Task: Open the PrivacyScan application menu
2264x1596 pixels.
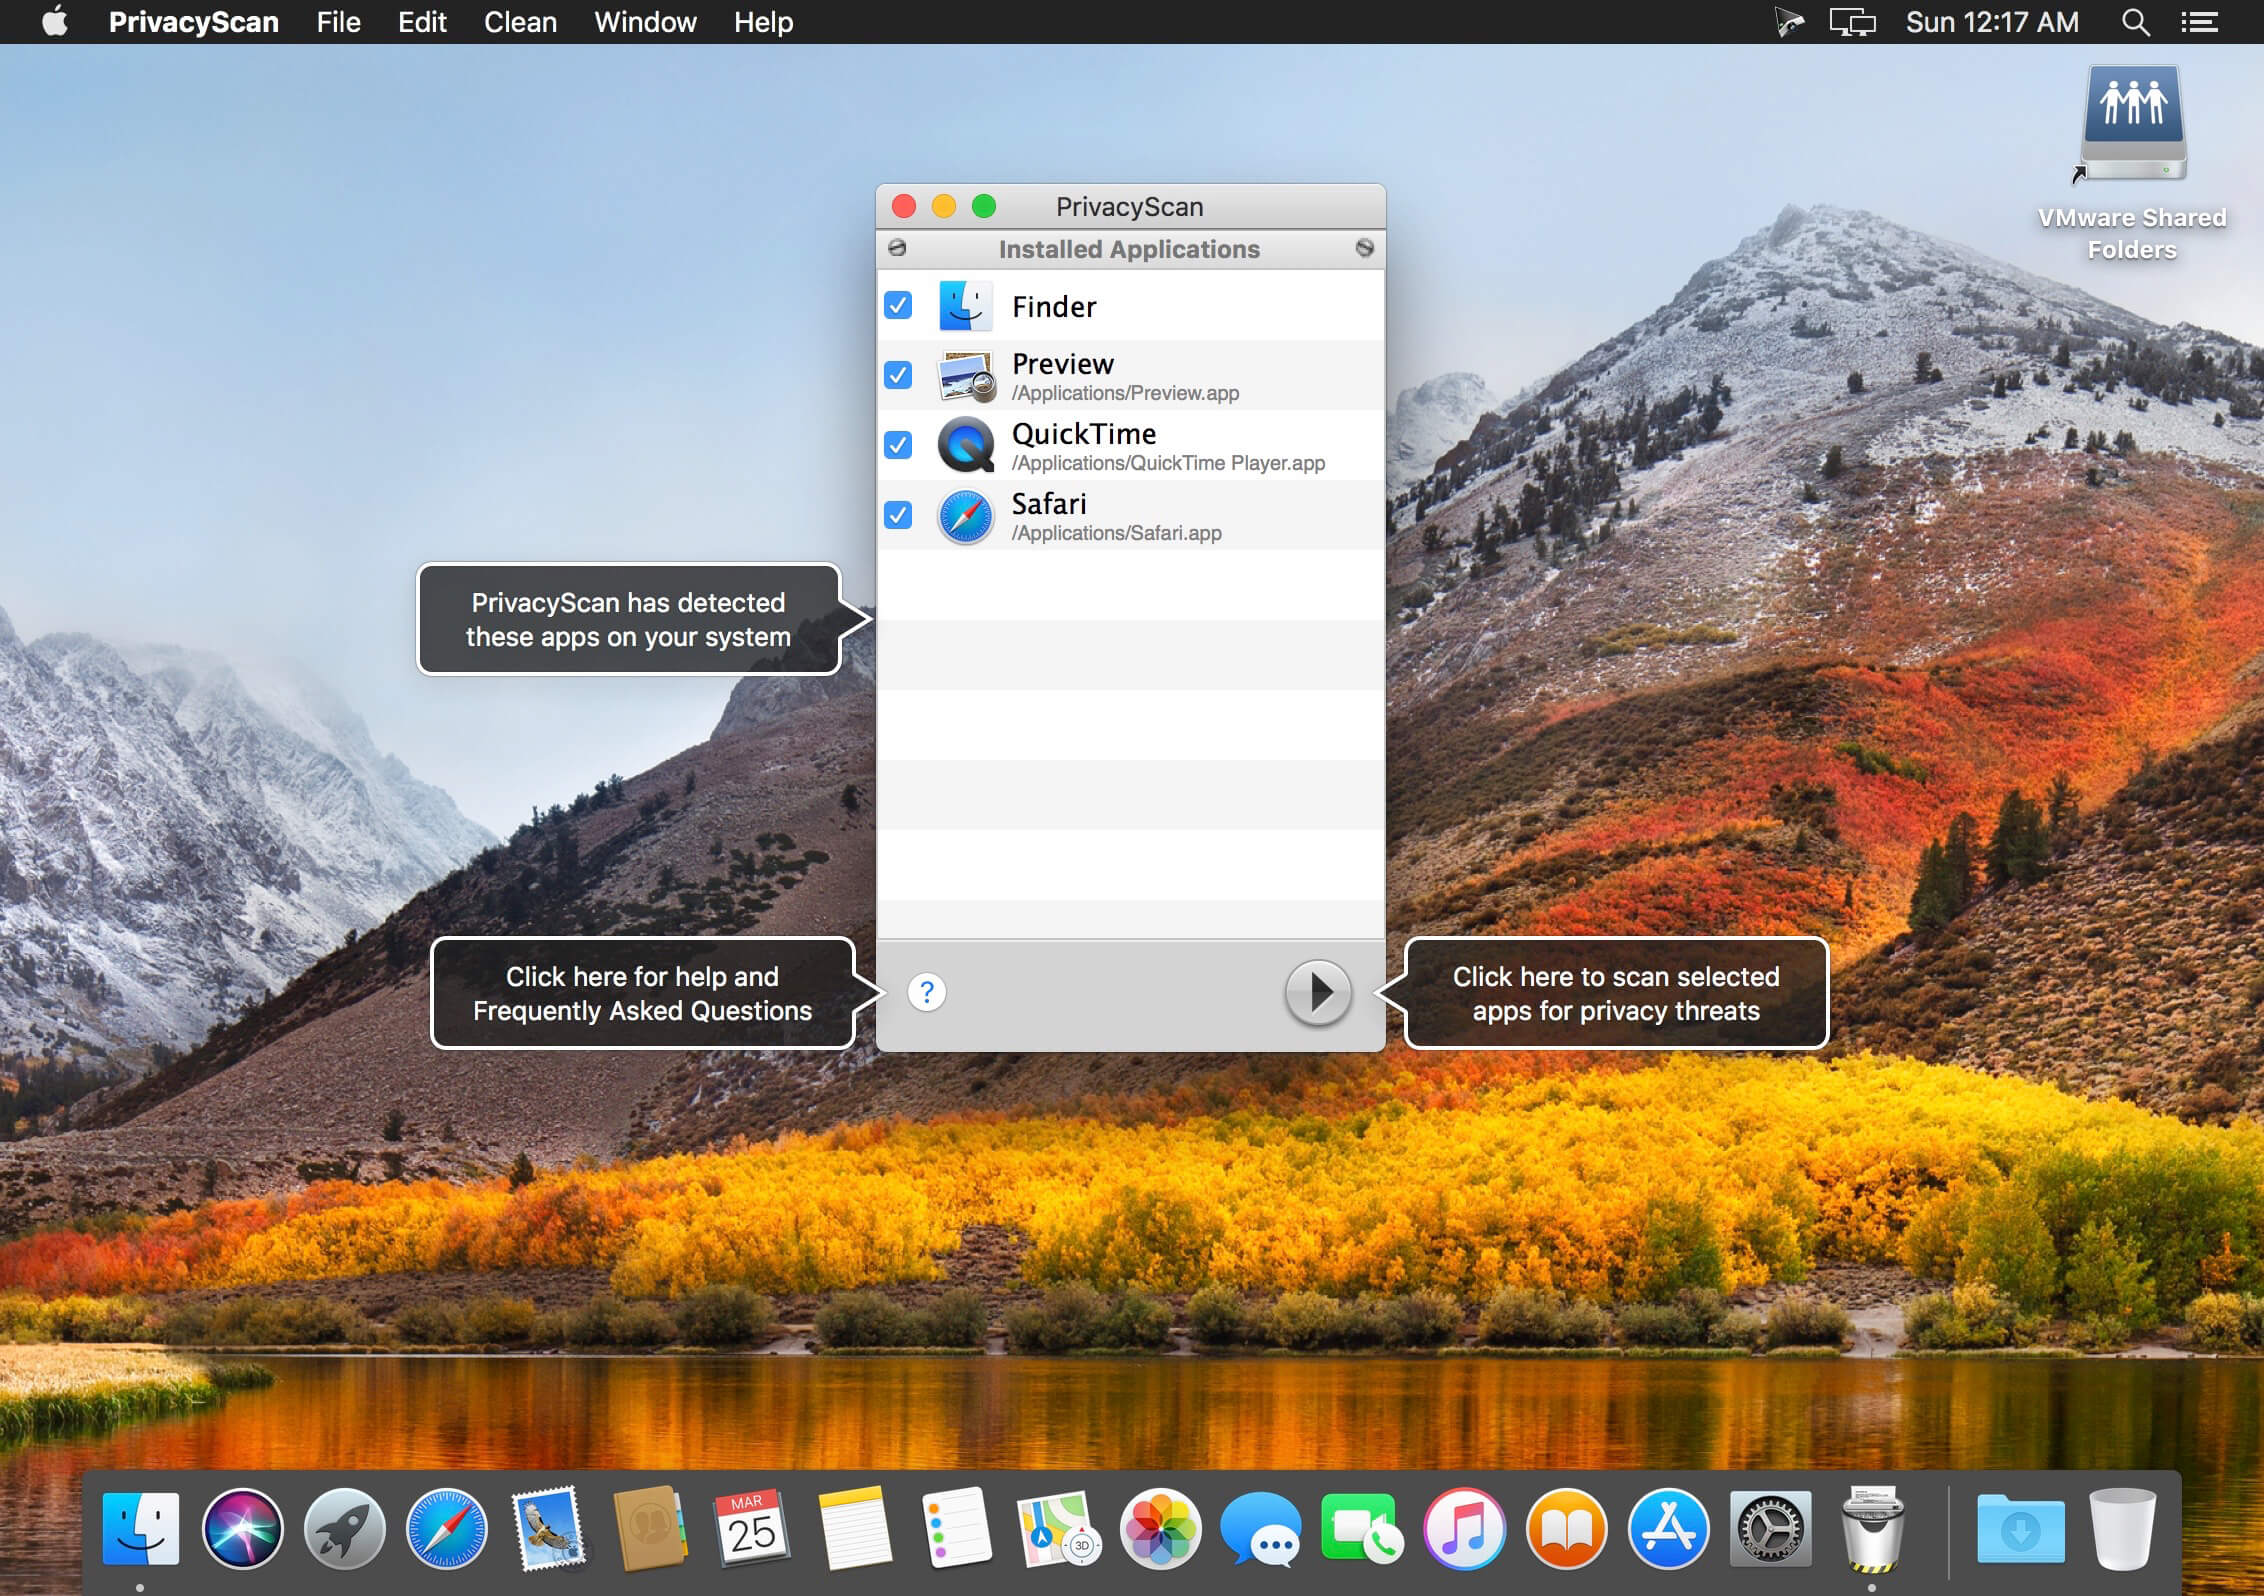Action: 193,22
